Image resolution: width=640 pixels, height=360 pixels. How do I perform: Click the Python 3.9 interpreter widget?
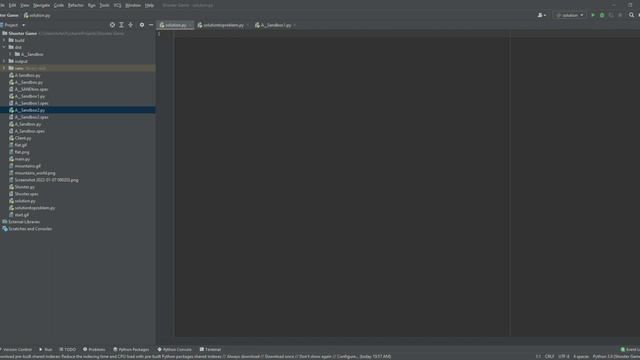[616, 357]
